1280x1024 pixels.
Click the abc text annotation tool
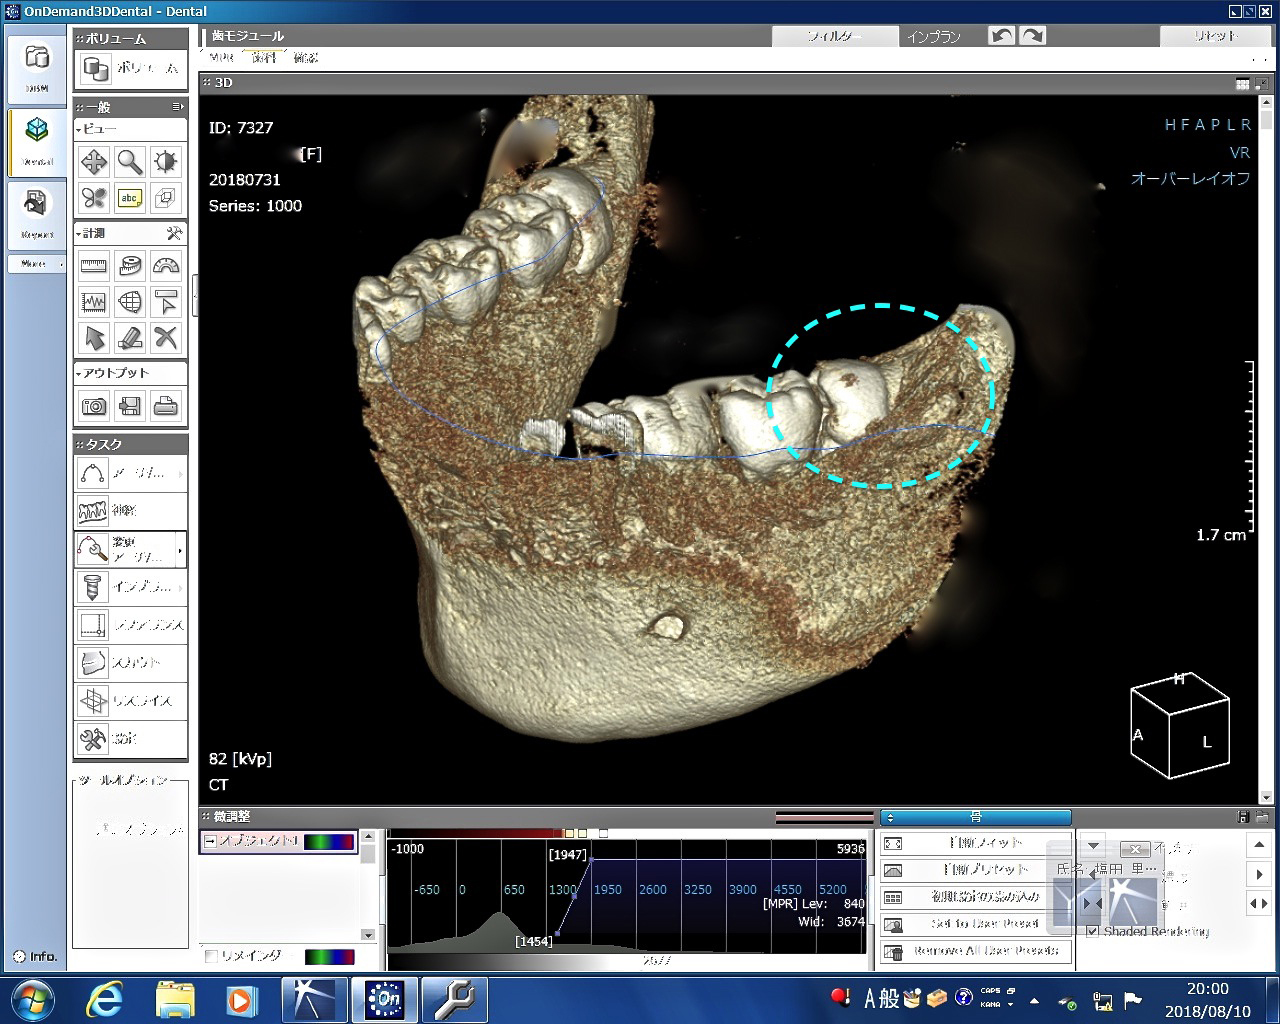click(130, 198)
